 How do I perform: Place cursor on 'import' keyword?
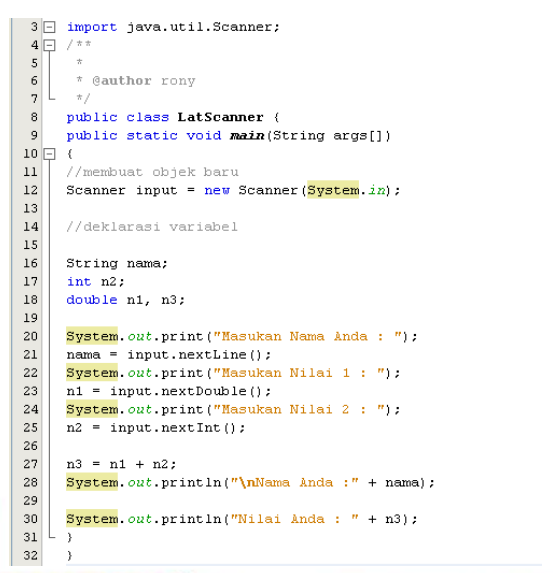coord(92,27)
